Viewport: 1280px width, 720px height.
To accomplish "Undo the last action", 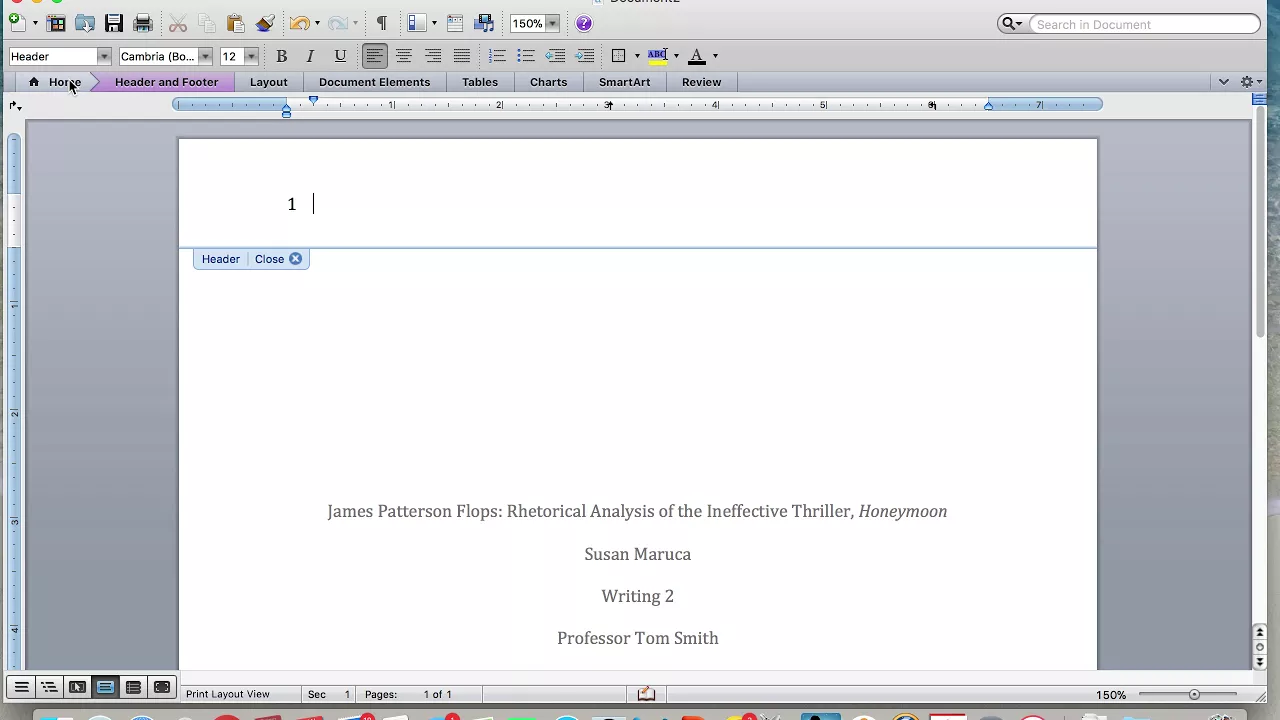I will [299, 23].
